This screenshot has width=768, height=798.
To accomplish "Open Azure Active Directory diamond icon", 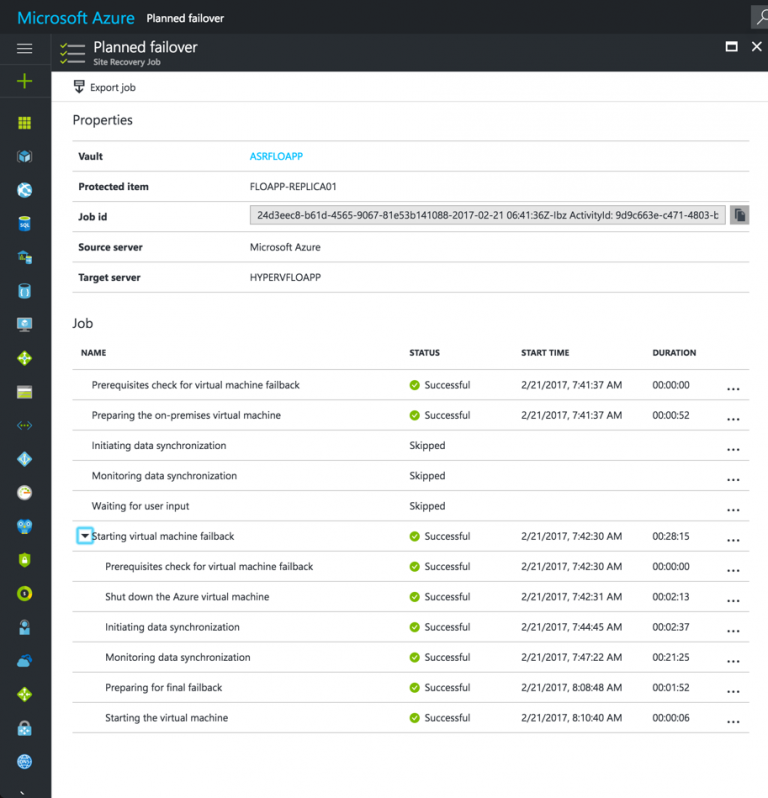I will pyautogui.click(x=24, y=459).
